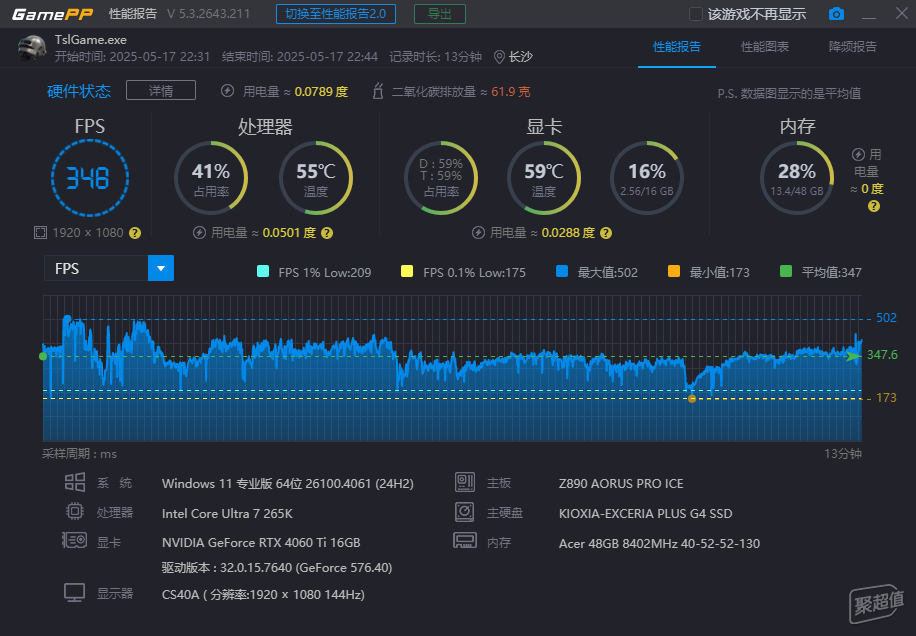This screenshot has height=636, width=916.
Task: Click the green average start marker on chart
Action: click(x=43, y=356)
